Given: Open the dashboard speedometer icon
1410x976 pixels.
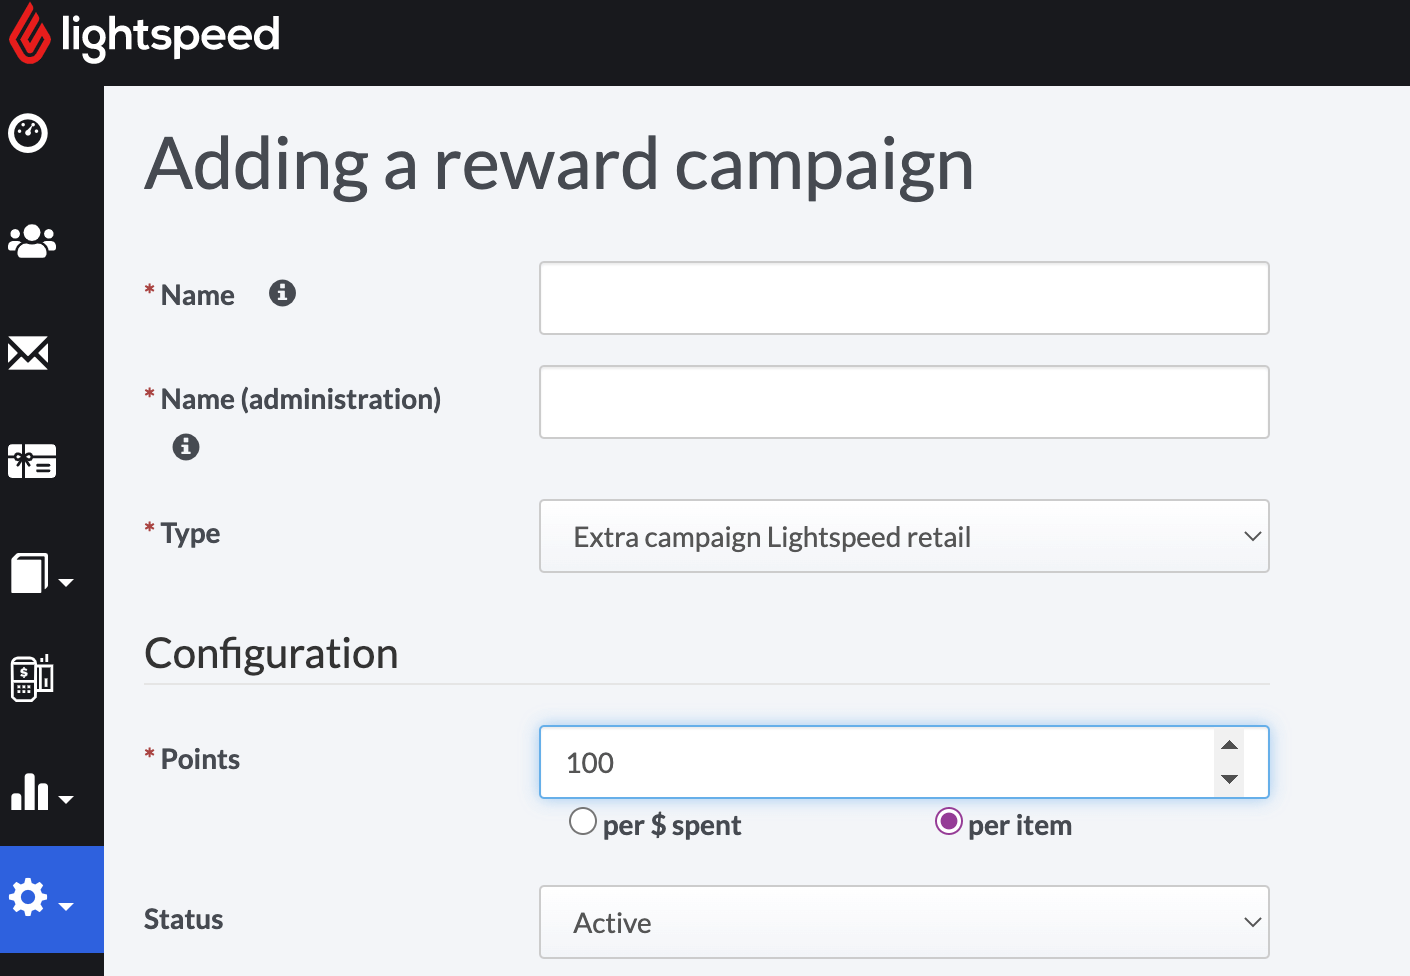Looking at the screenshot, I should pos(27,133).
